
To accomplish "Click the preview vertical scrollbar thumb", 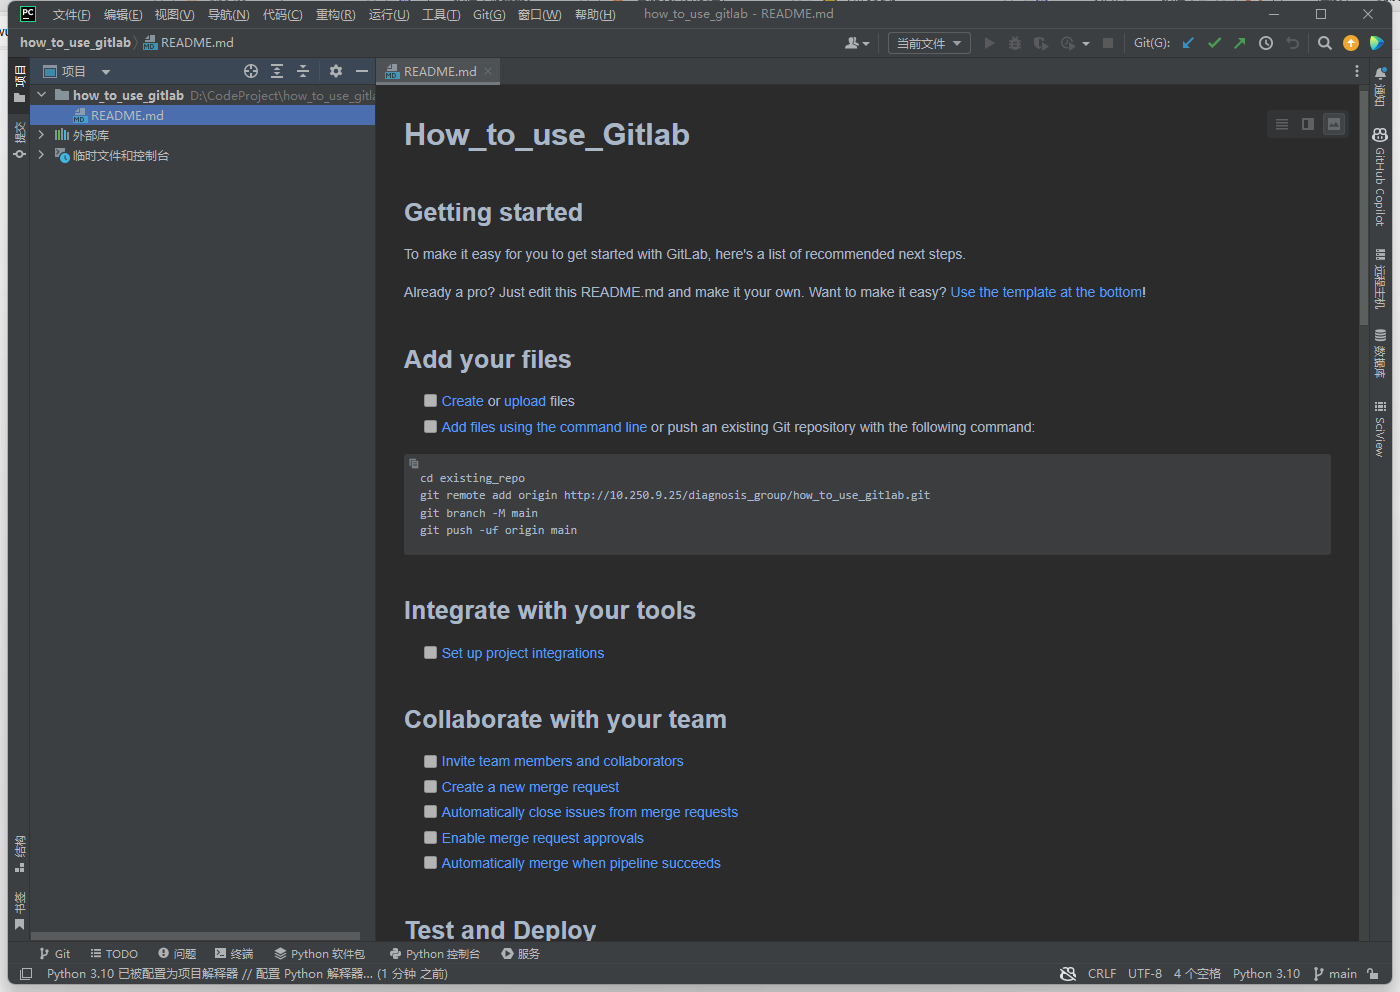I will 1363,207.
